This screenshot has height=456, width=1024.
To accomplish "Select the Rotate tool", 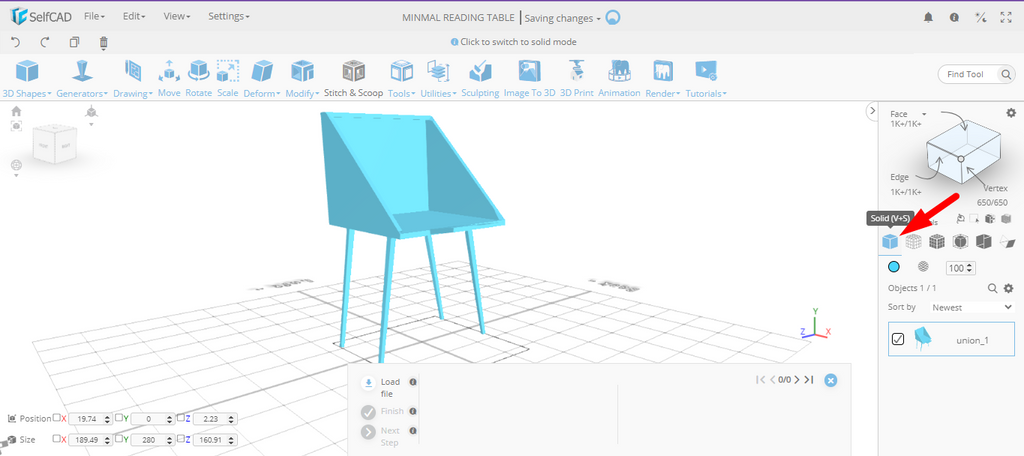I will coord(199,77).
